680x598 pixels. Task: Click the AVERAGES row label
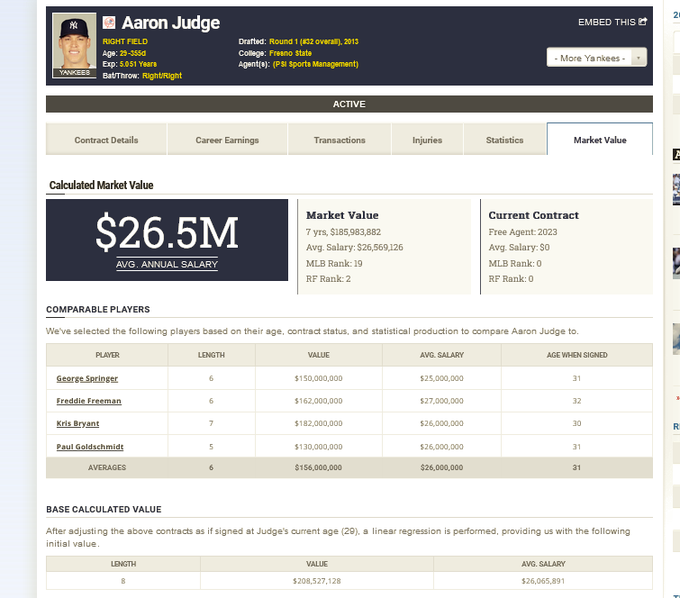coord(107,467)
